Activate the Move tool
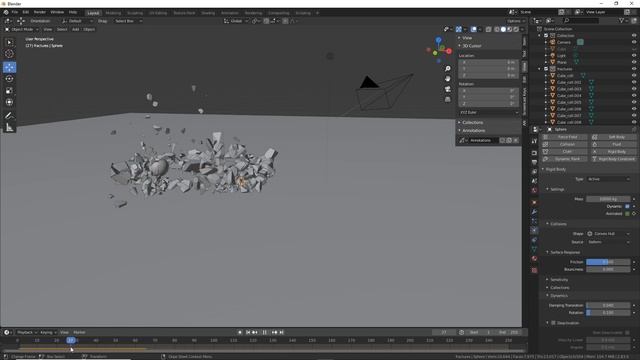This screenshot has height=360, width=640. (9, 67)
